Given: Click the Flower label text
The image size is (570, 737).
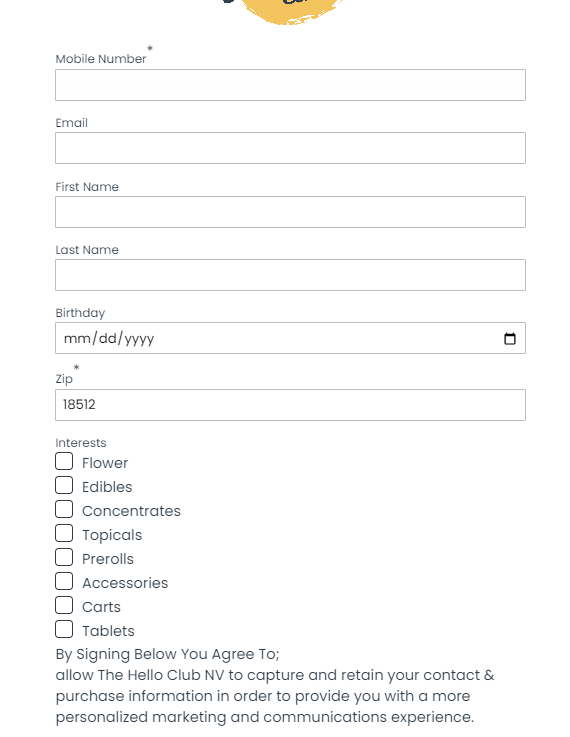Looking at the screenshot, I should point(105,463).
